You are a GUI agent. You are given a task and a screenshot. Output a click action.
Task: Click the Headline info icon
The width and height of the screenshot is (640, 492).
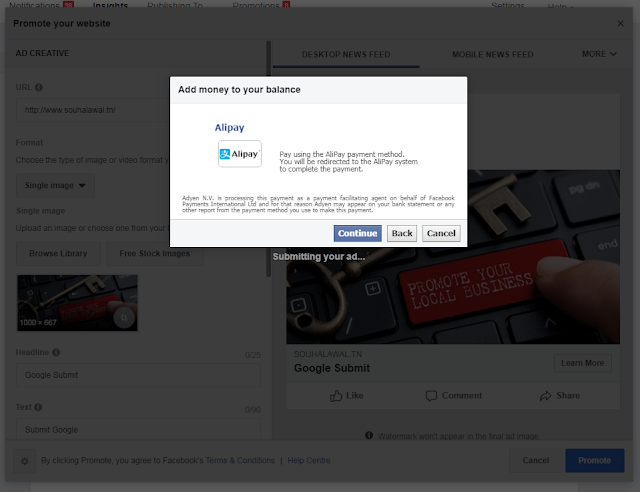point(56,352)
